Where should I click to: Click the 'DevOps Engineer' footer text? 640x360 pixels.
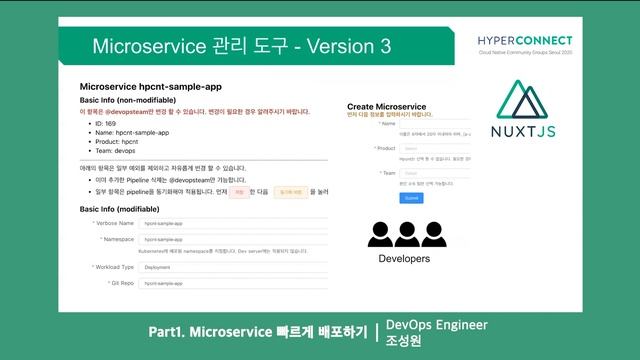437,325
